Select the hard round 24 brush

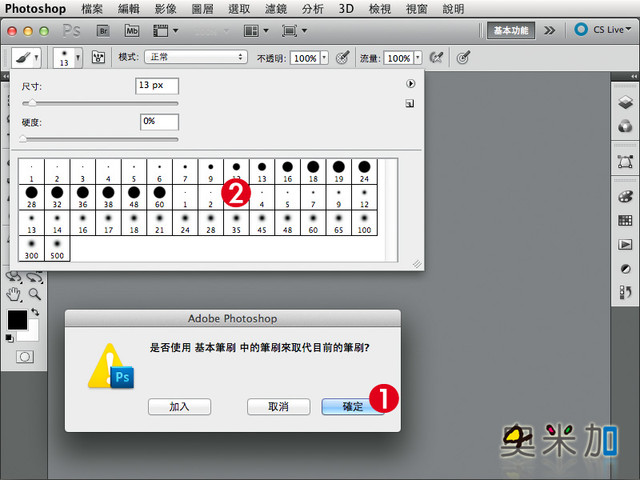(x=364, y=171)
